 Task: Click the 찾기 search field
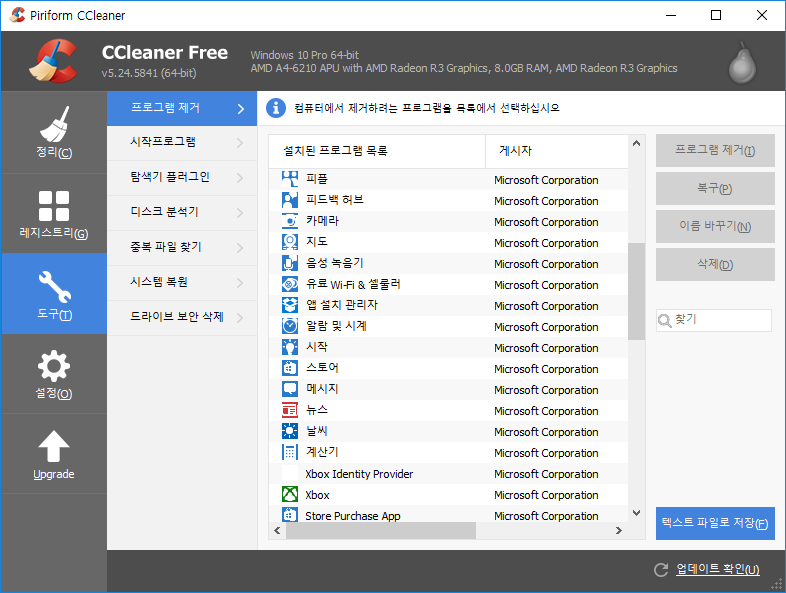tap(714, 320)
